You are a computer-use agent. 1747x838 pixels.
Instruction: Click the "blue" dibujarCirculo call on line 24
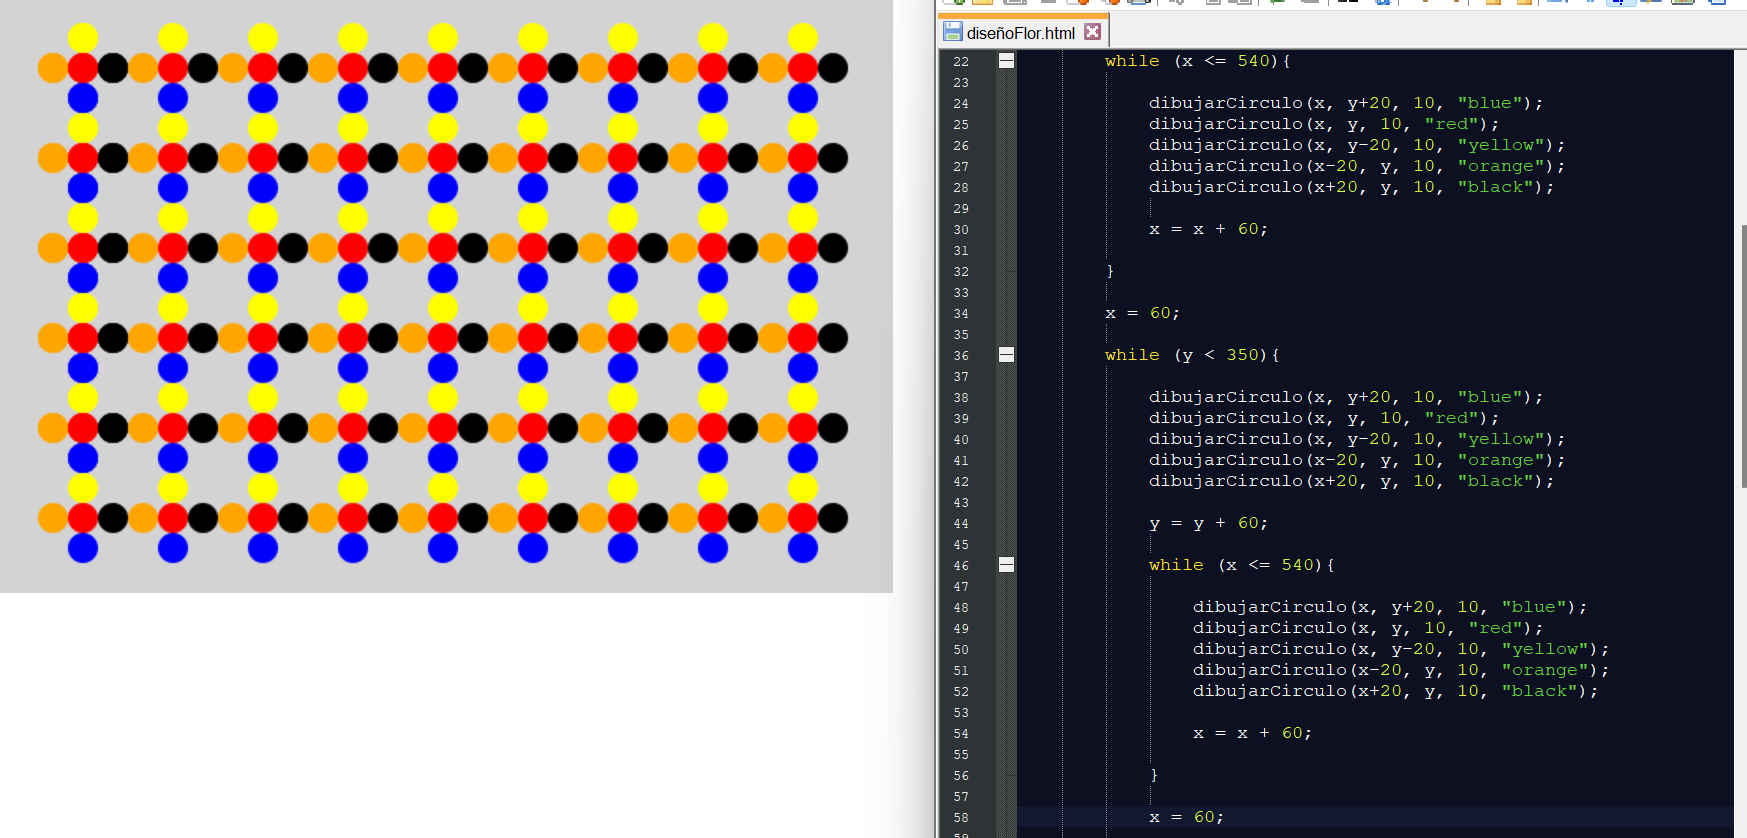pyautogui.click(x=1346, y=103)
